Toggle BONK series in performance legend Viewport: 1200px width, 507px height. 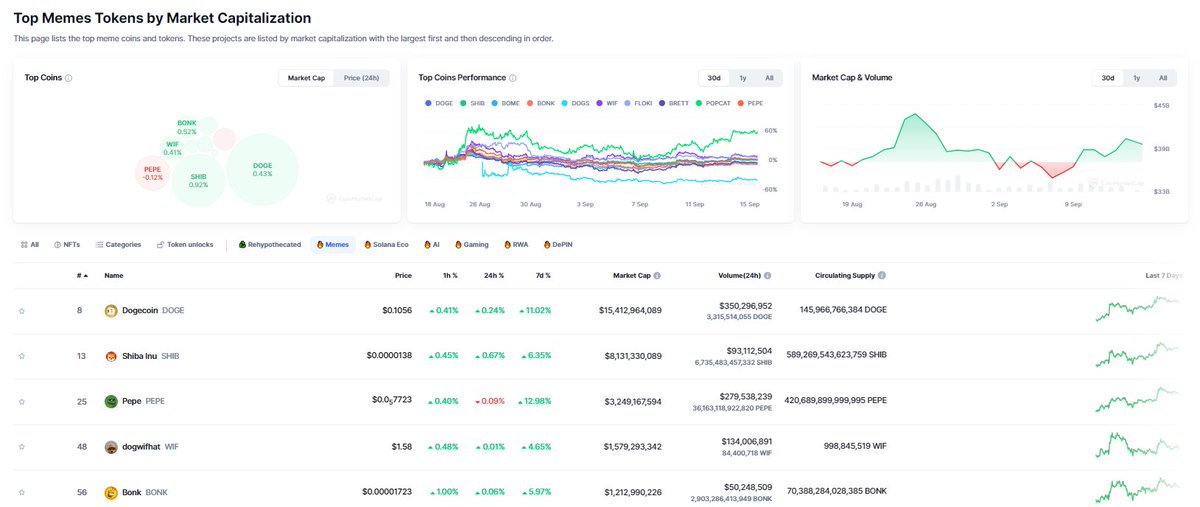pyautogui.click(x=541, y=102)
